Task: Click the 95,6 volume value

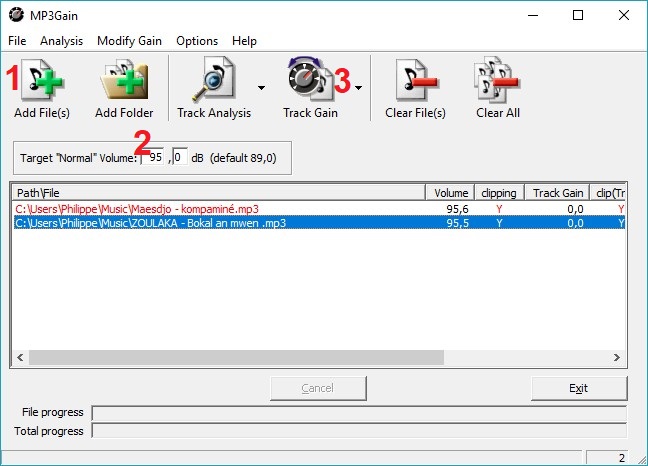Action: point(457,209)
